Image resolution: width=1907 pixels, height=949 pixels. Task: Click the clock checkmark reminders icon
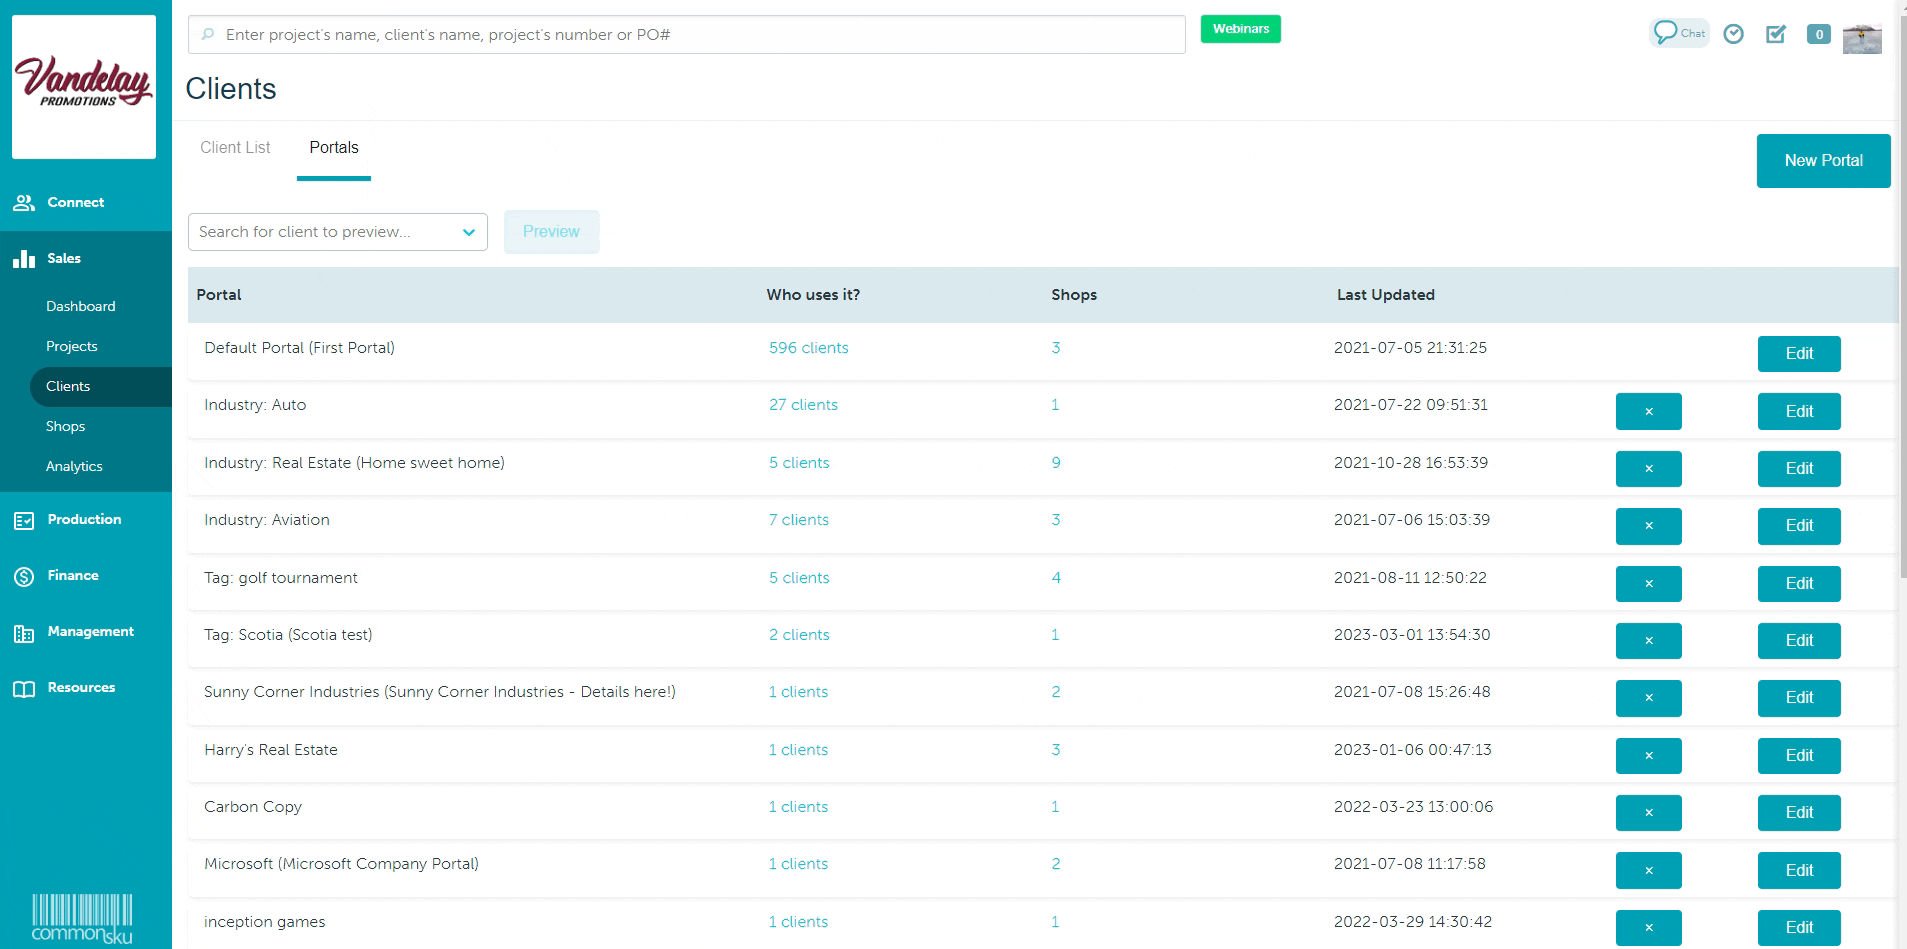tap(1734, 34)
